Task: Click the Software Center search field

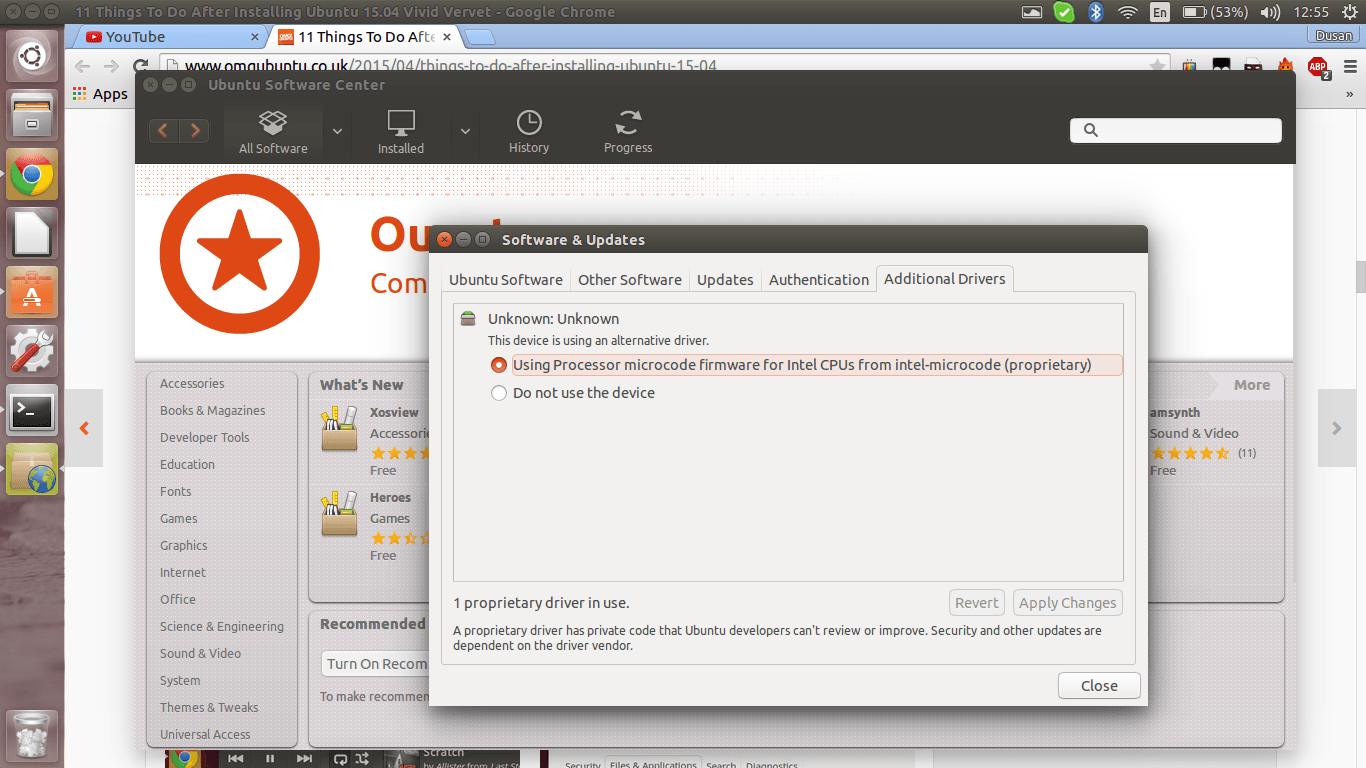Action: 1176,130
